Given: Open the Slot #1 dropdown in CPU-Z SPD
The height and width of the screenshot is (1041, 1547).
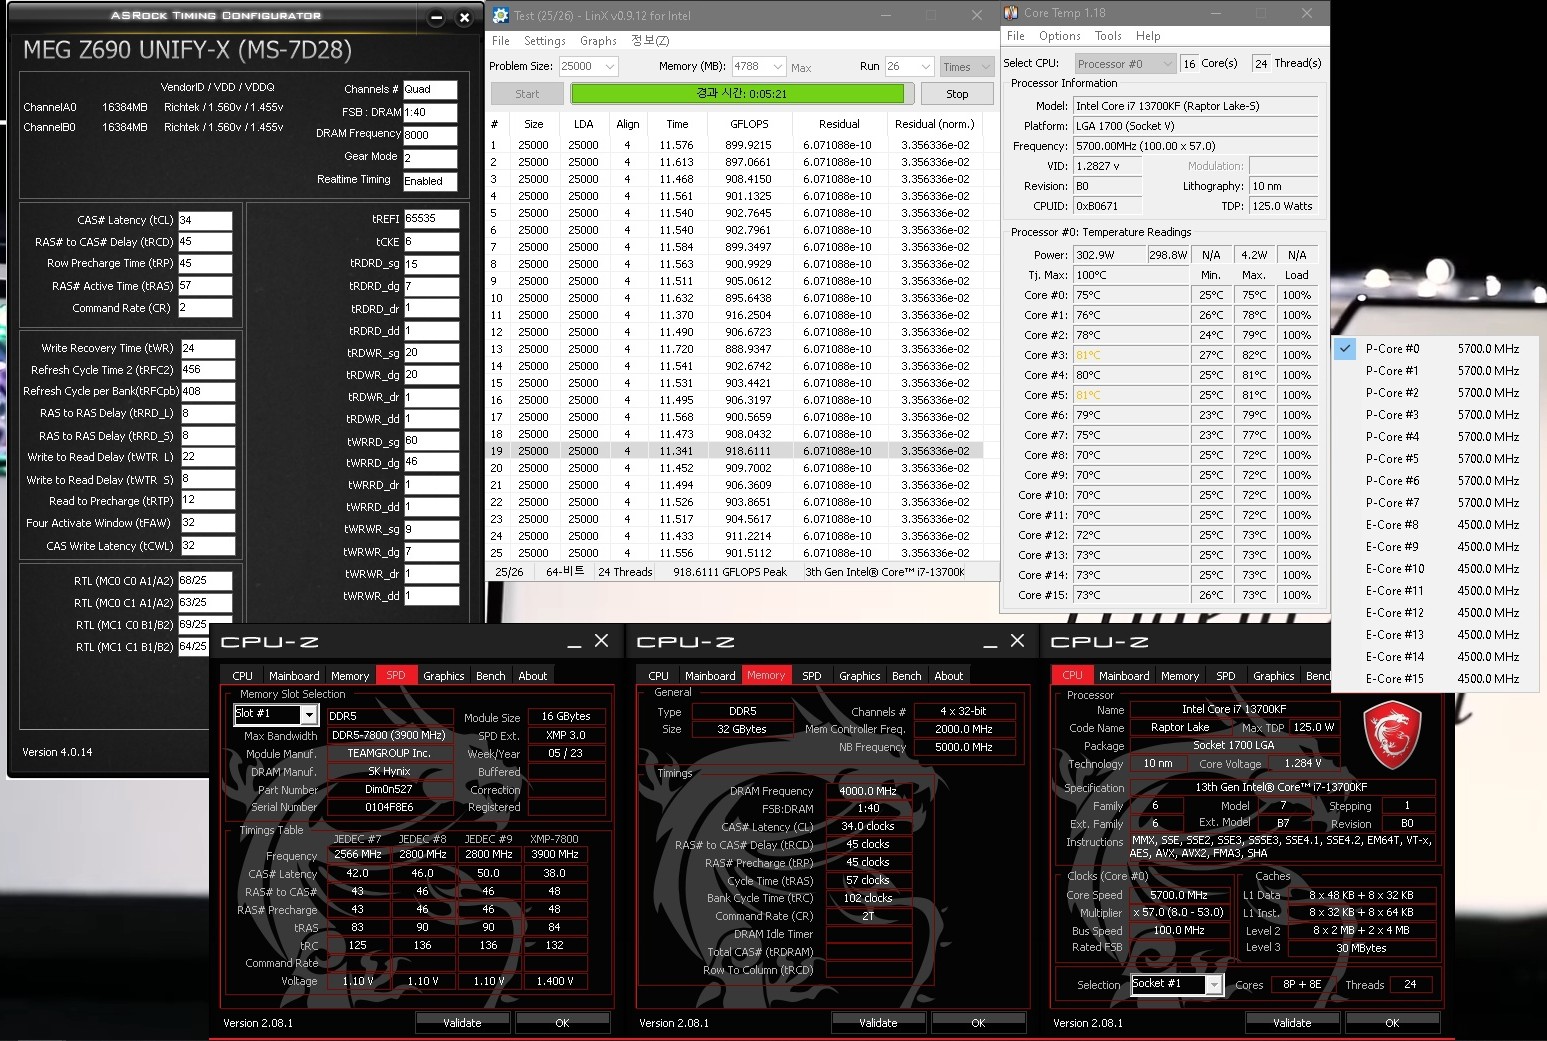Looking at the screenshot, I should pyautogui.click(x=309, y=714).
